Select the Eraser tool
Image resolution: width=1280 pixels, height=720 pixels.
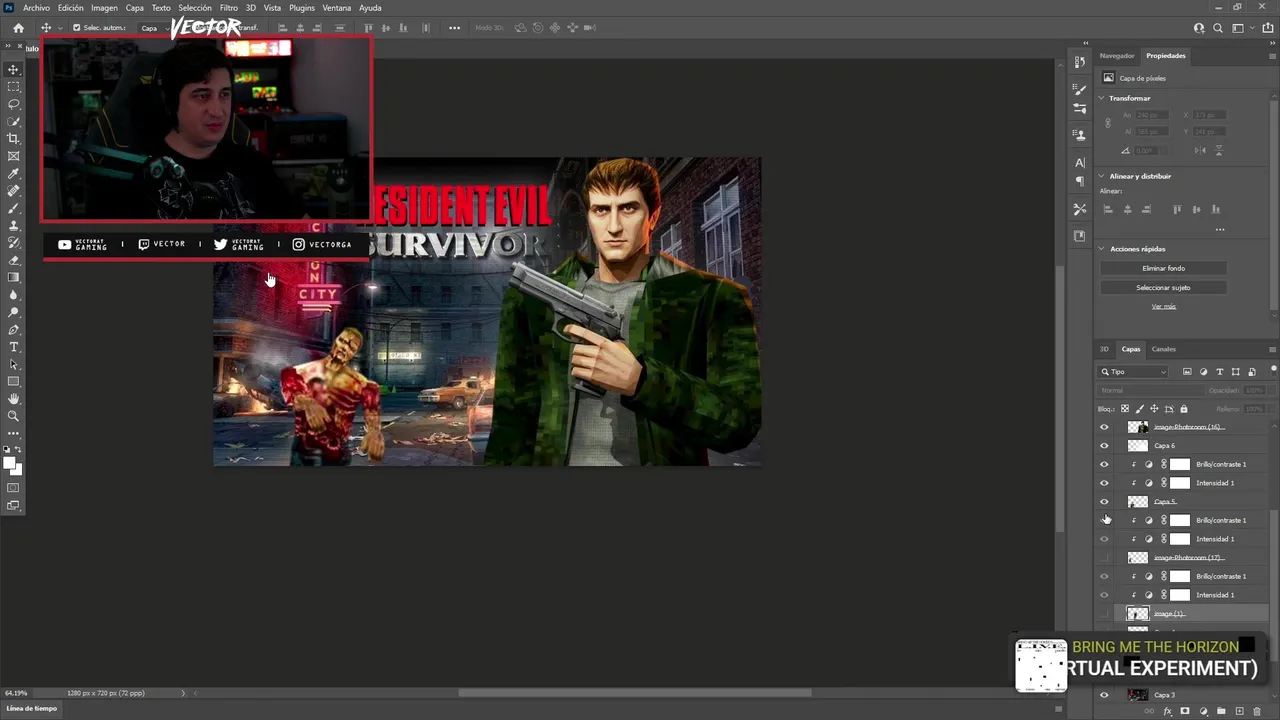14,260
